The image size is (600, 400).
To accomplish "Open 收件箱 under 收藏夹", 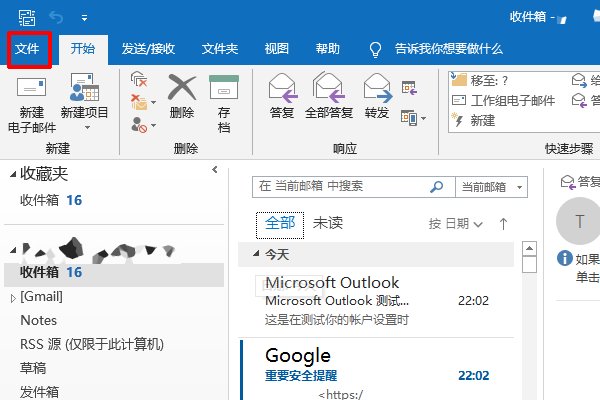I will pyautogui.click(x=51, y=200).
